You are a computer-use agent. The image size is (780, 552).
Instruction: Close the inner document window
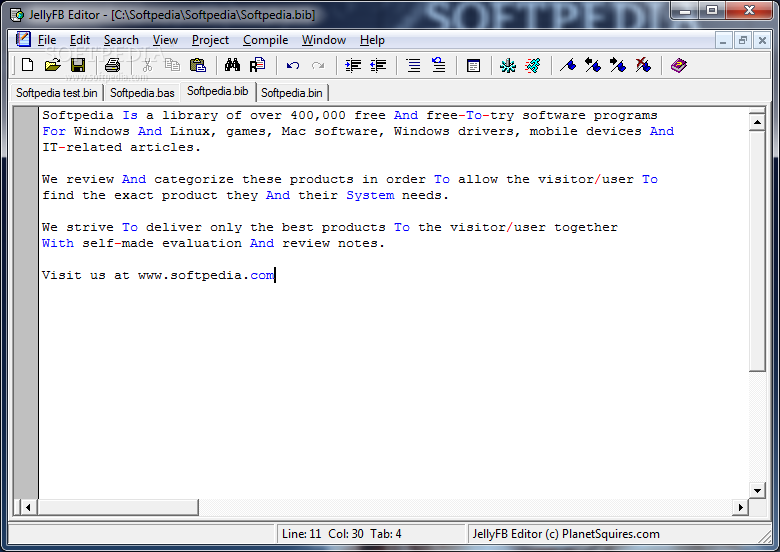coord(762,40)
